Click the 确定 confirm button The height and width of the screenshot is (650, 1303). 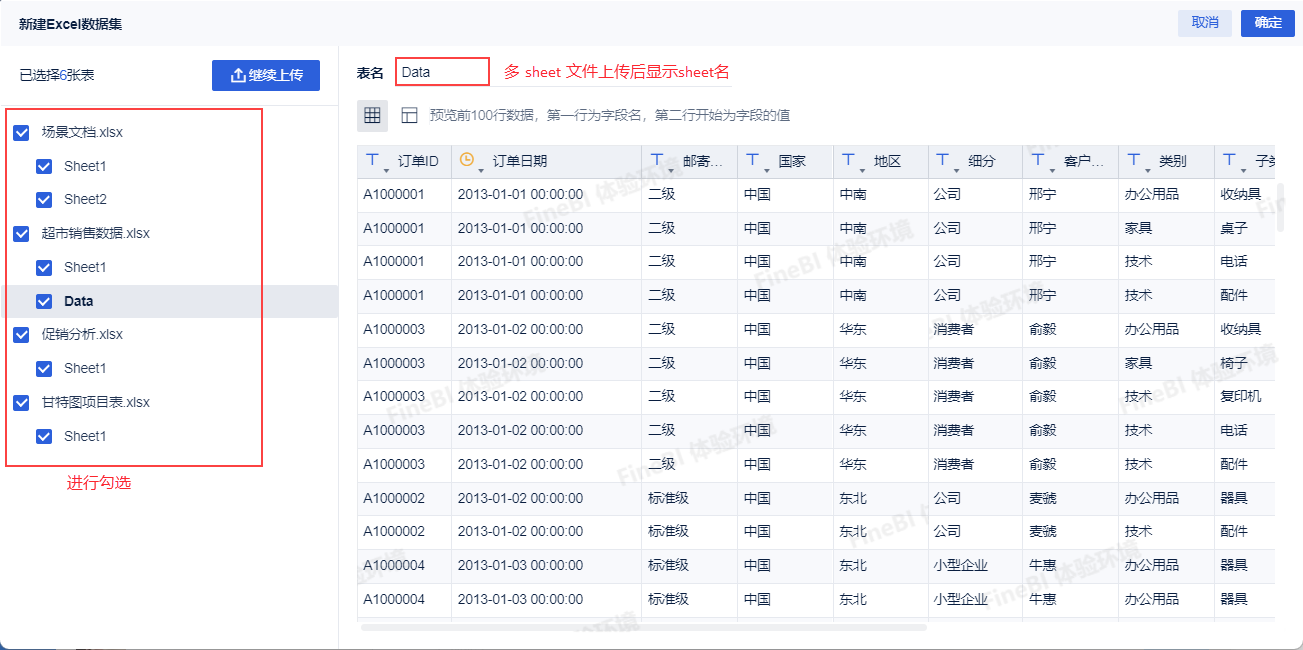1266,22
